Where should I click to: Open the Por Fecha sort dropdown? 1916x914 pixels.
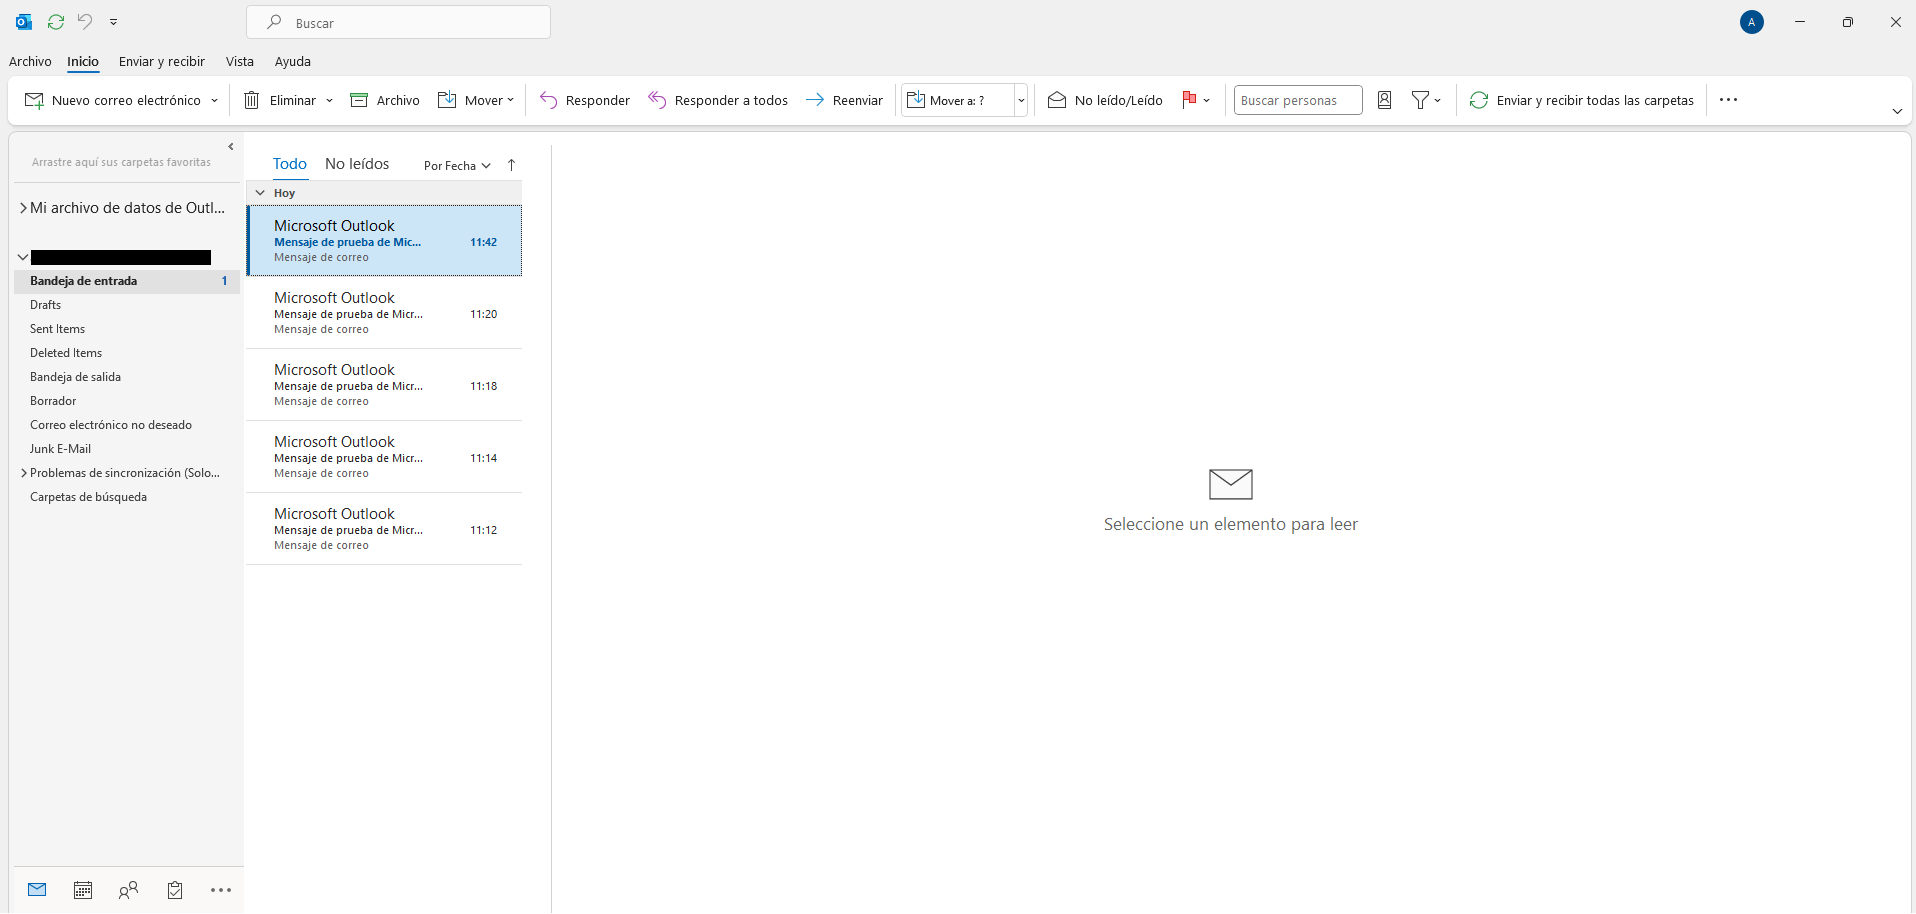pyautogui.click(x=457, y=166)
